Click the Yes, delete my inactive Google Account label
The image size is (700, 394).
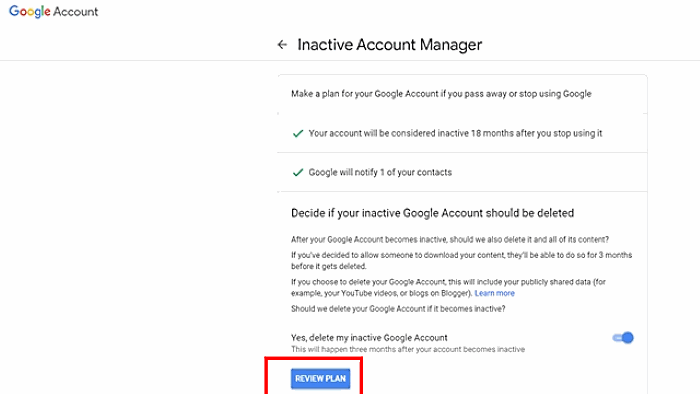point(369,338)
